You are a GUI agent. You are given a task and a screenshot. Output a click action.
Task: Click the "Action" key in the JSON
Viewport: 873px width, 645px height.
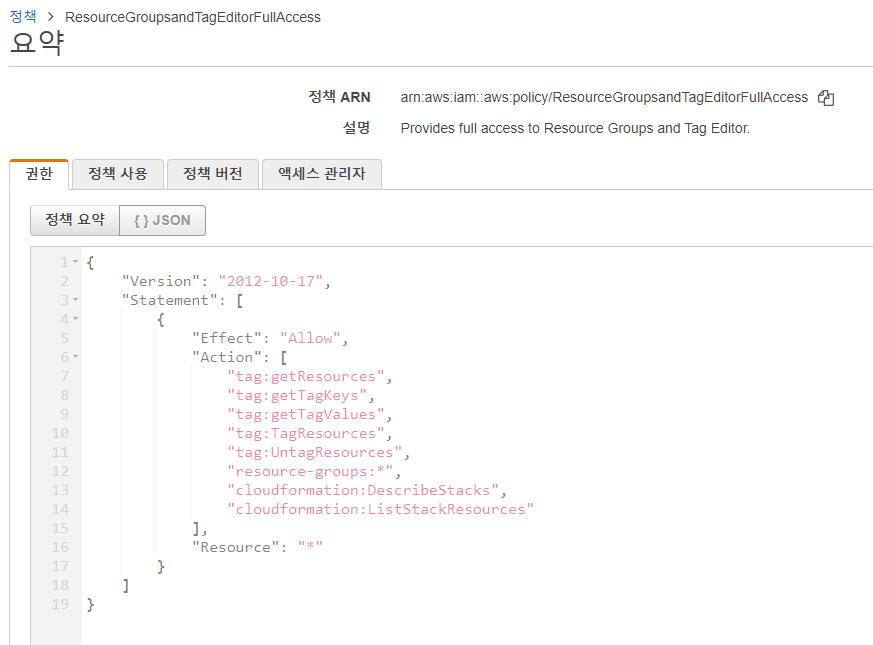[227, 357]
